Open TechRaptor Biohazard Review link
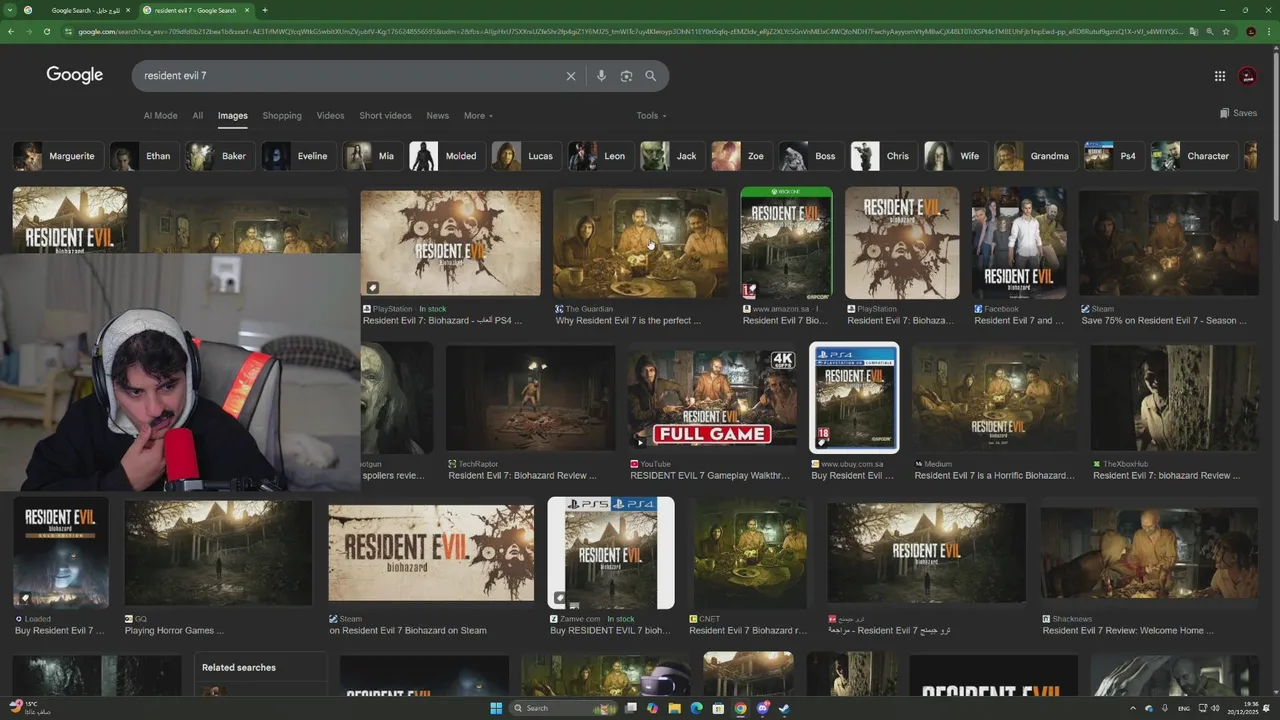Viewport: 1280px width, 720px height. (x=522, y=476)
